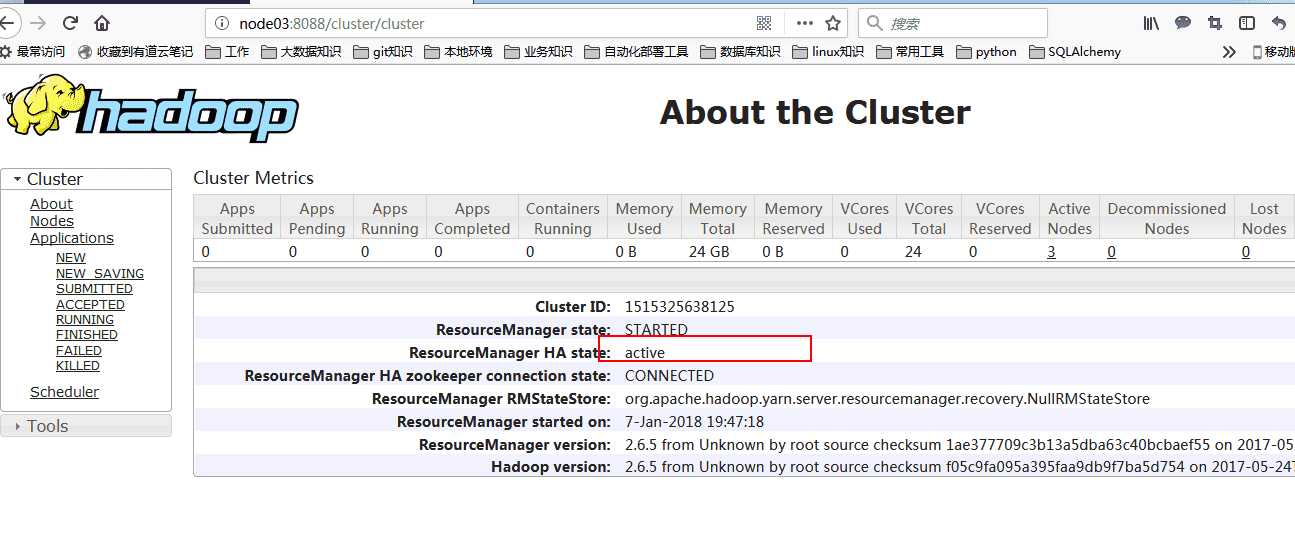Viewport: 1295px width, 534px height.
Task: Open site information icon in address bar
Action: (x=222, y=23)
